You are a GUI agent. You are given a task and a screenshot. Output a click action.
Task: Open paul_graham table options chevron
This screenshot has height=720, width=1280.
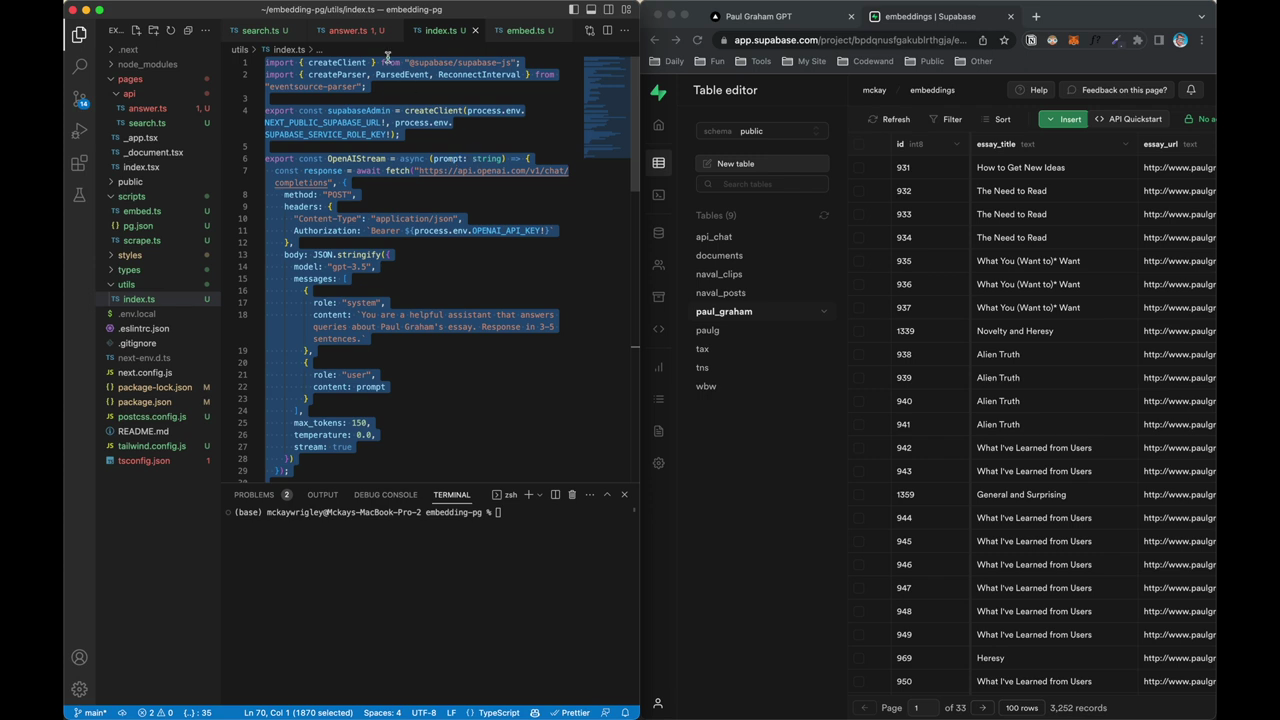[x=824, y=312]
